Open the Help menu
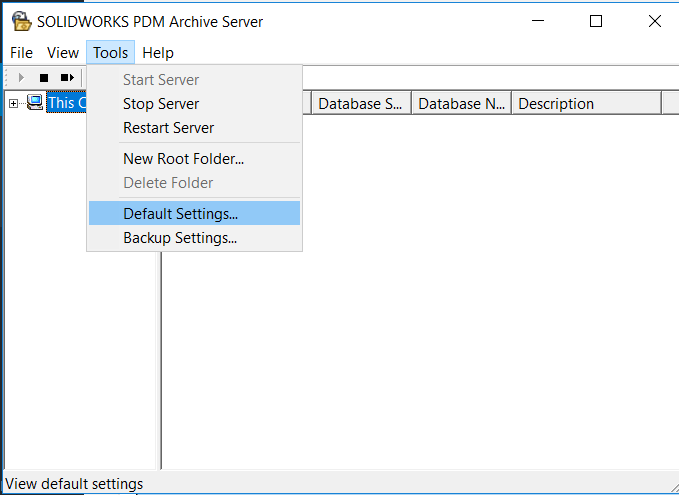 point(157,53)
